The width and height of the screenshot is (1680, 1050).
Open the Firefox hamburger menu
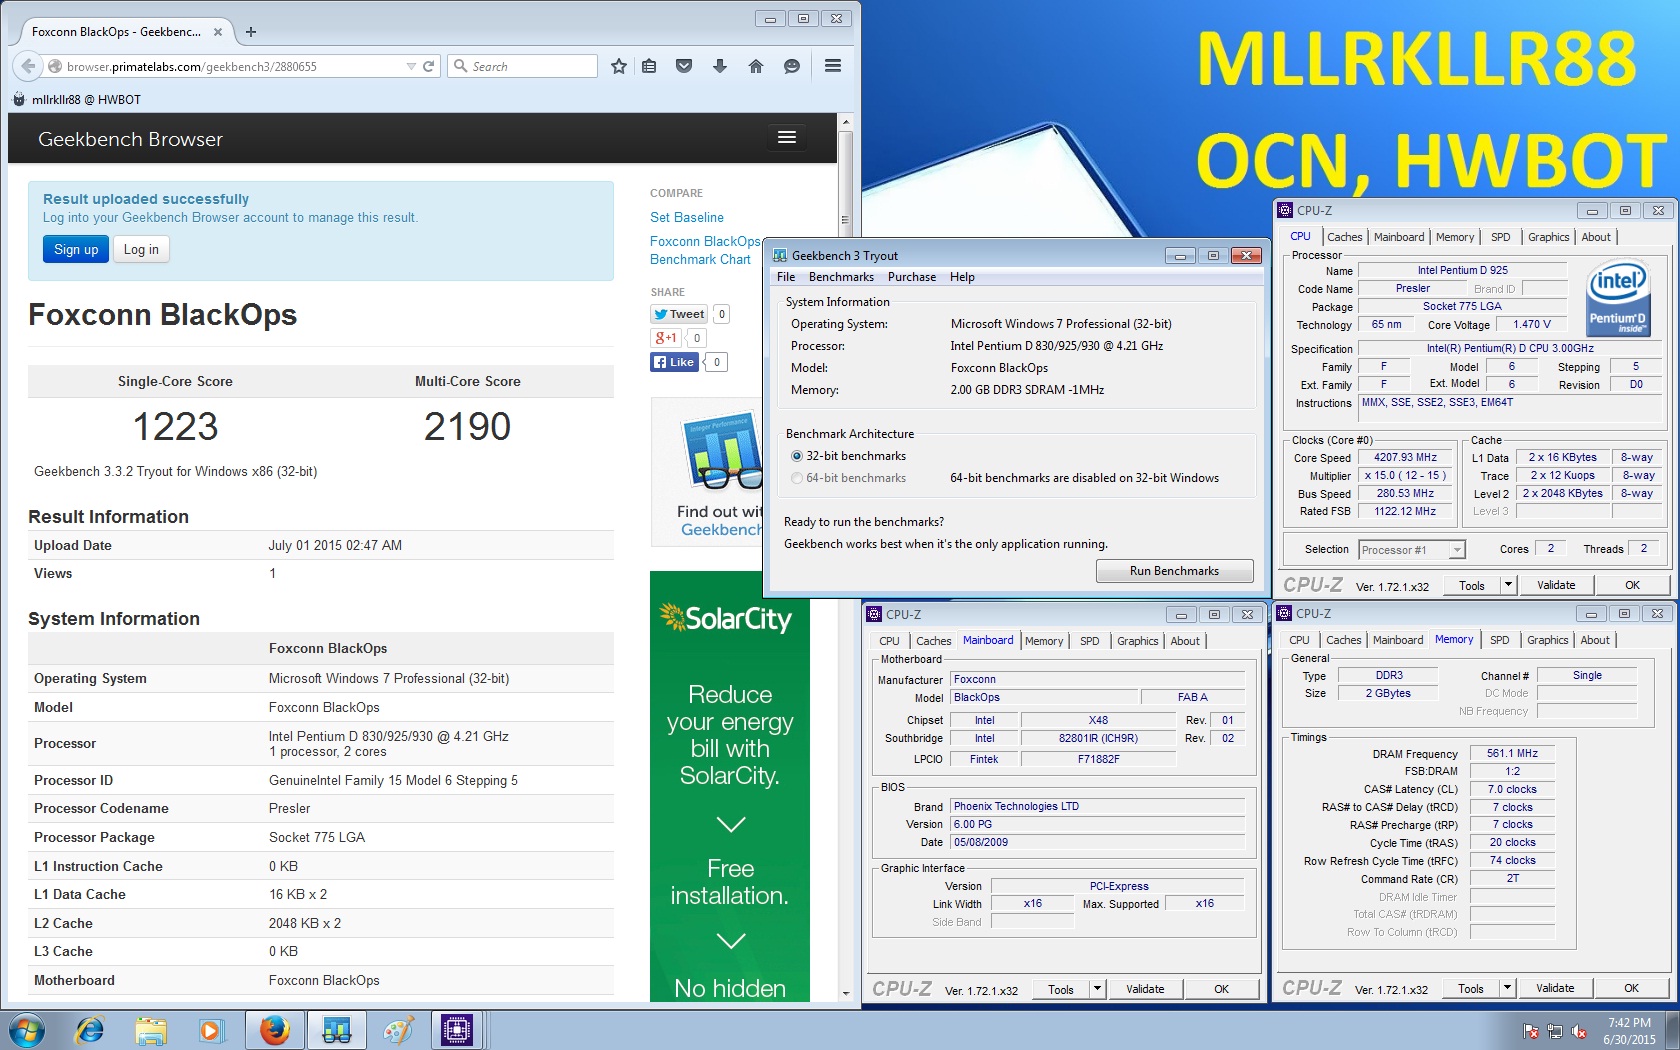[832, 66]
